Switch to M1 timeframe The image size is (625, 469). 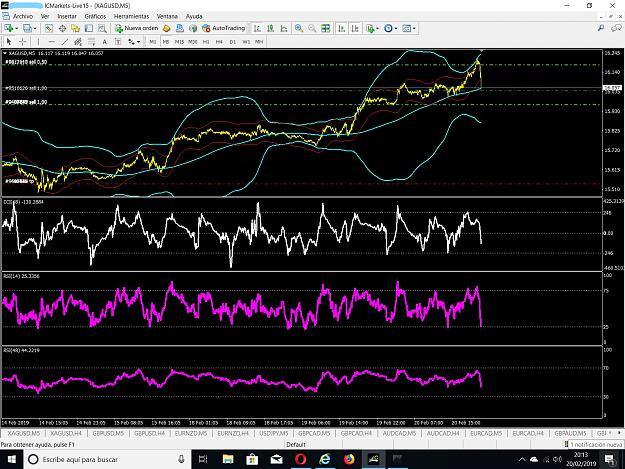[153, 41]
